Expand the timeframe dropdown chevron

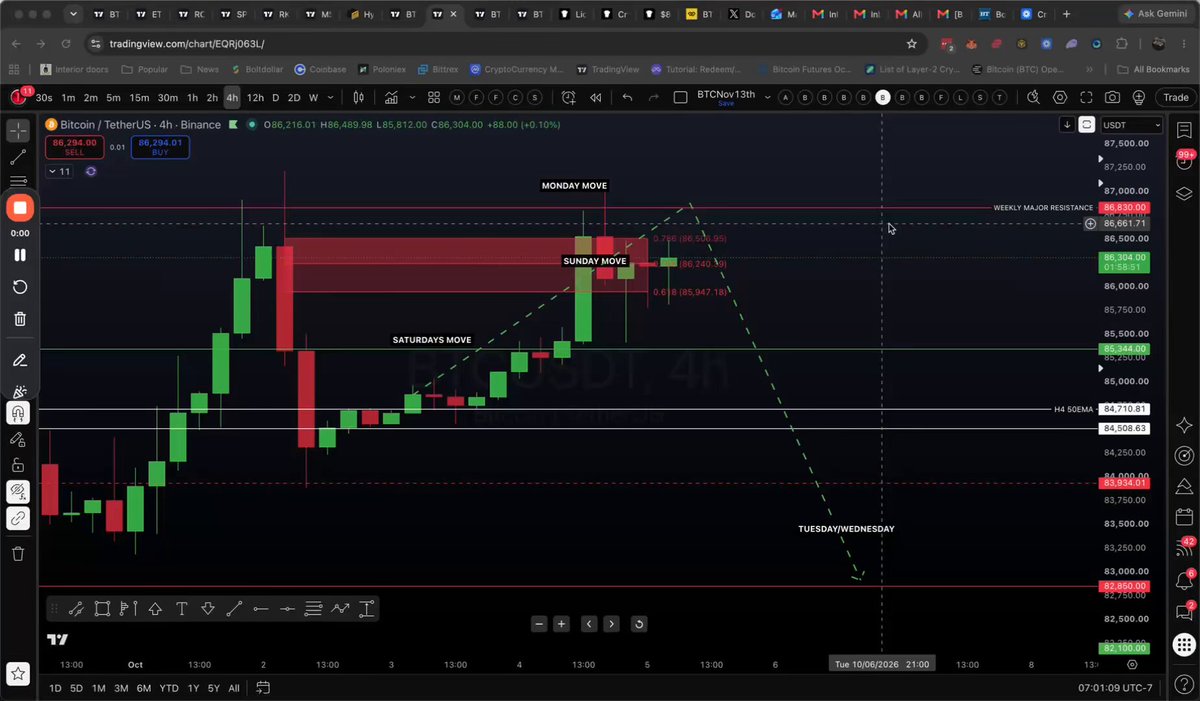[330, 97]
